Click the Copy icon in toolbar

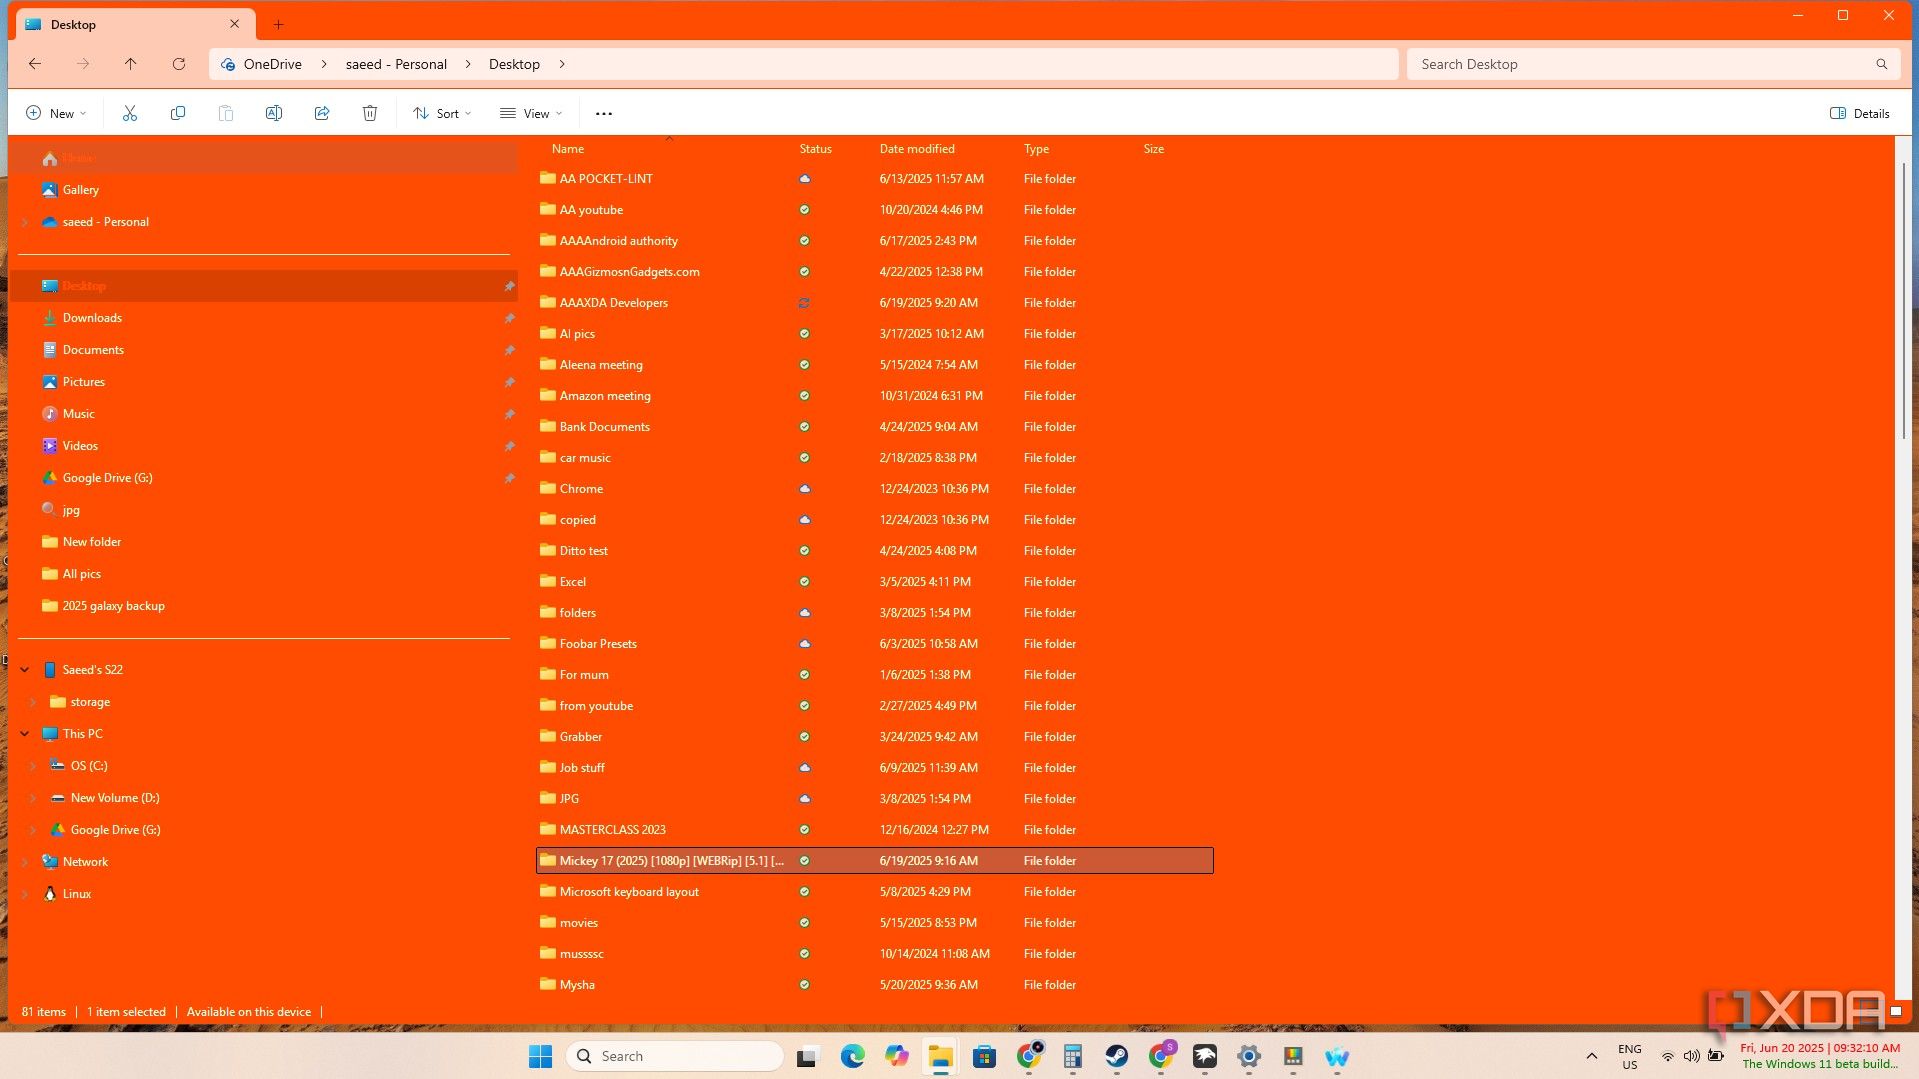tap(178, 113)
